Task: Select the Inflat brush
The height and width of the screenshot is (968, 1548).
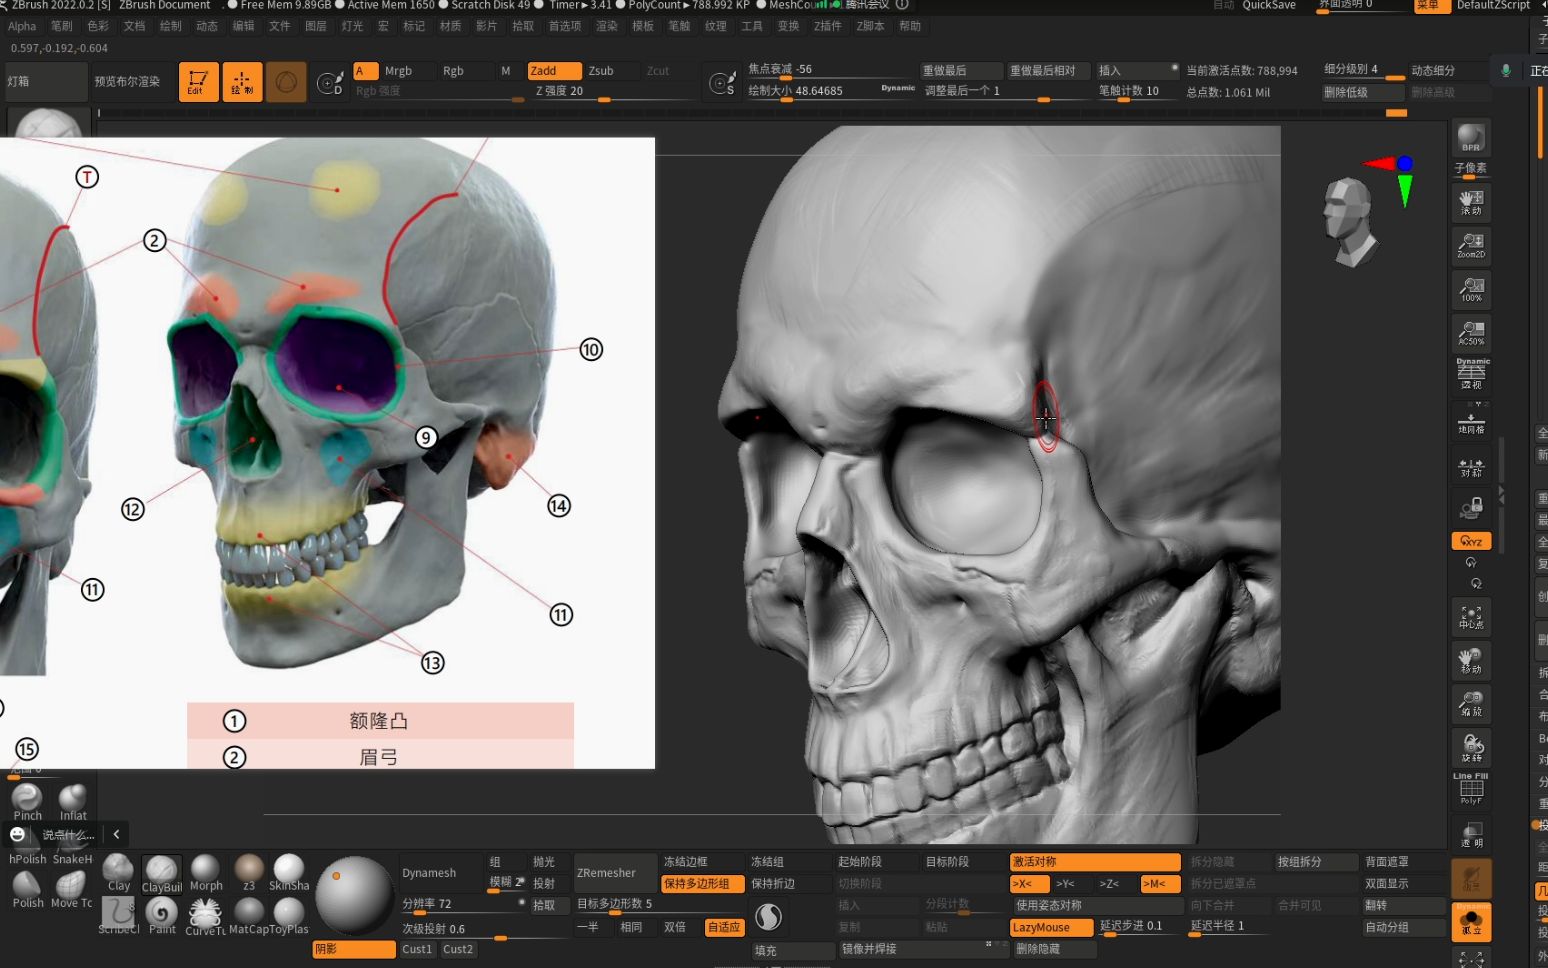Action: pos(72,802)
